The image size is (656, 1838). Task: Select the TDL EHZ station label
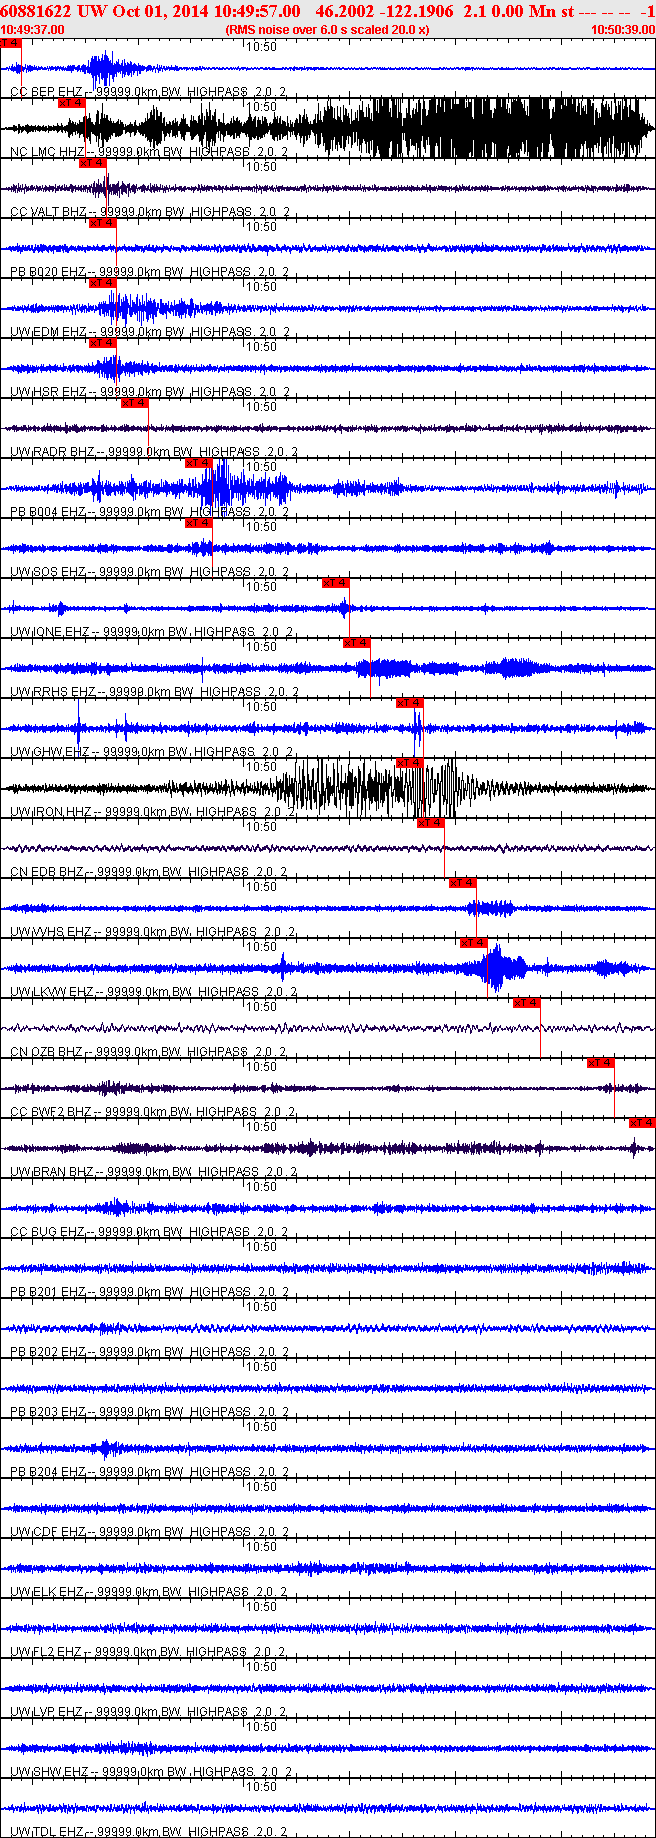[x=148, y=1832]
